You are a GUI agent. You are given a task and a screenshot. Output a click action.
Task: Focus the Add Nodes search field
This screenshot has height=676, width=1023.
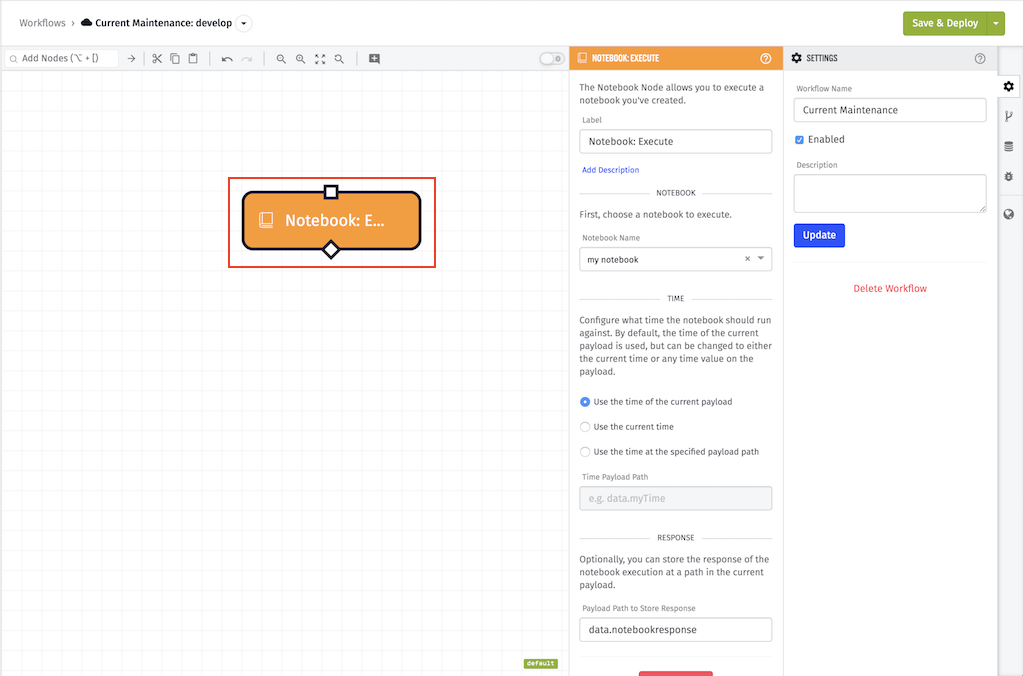(x=62, y=58)
